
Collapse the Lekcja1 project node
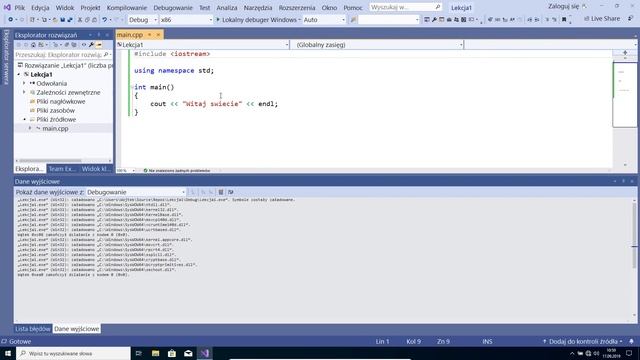(x=18, y=74)
